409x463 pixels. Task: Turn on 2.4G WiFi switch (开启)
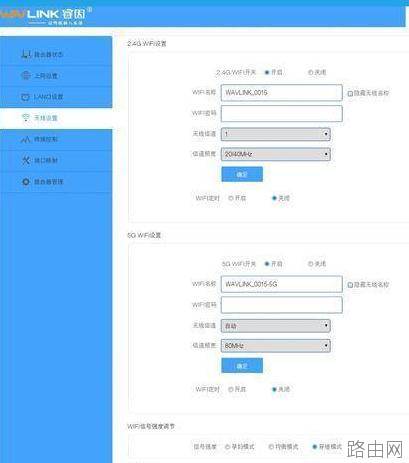[x=267, y=72]
